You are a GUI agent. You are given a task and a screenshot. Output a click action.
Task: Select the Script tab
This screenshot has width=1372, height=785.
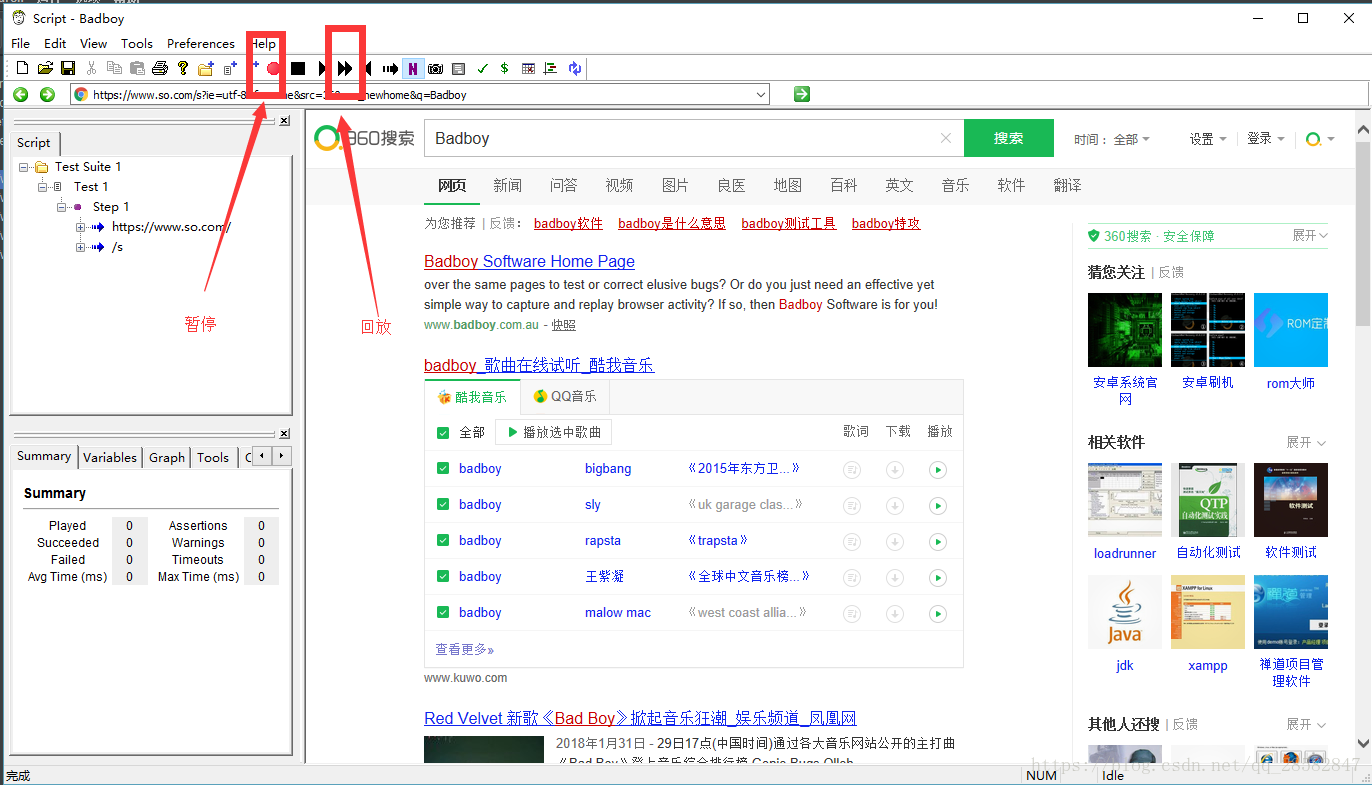coord(34,142)
